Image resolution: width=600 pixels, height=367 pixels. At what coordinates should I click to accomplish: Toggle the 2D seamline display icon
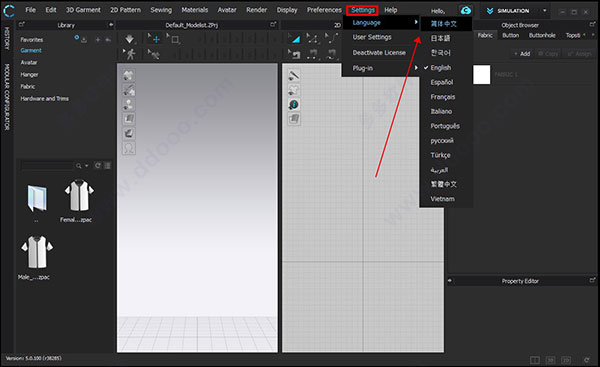pyautogui.click(x=294, y=75)
